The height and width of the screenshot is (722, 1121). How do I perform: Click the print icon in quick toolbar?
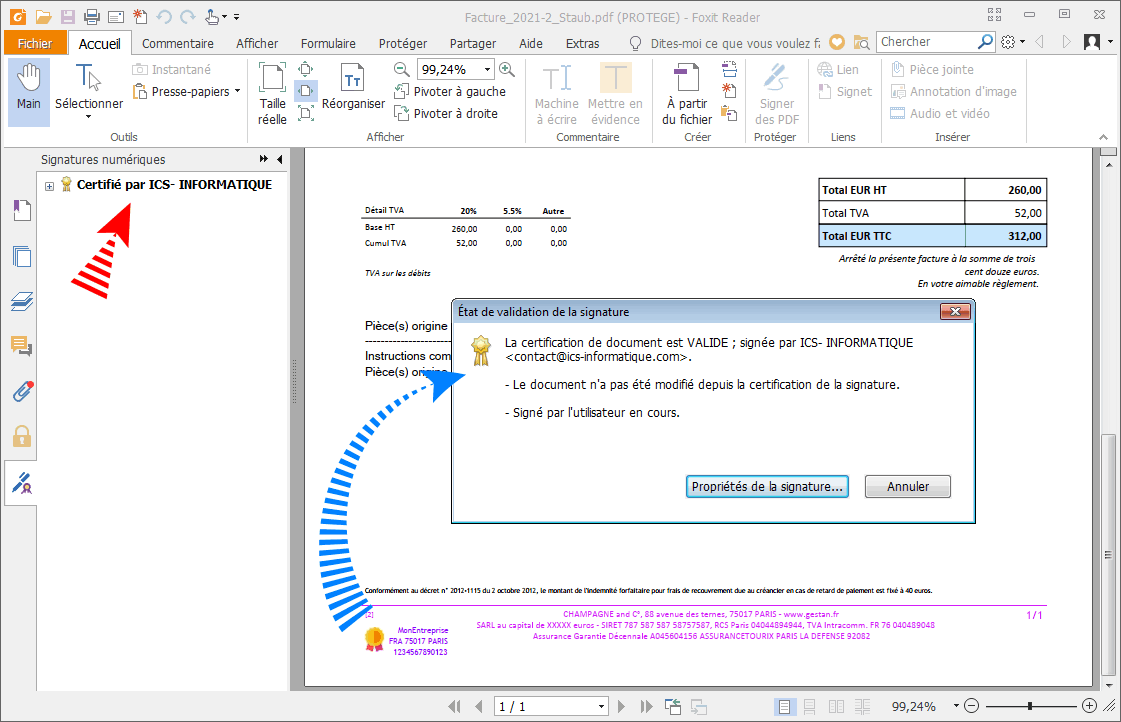pyautogui.click(x=92, y=16)
